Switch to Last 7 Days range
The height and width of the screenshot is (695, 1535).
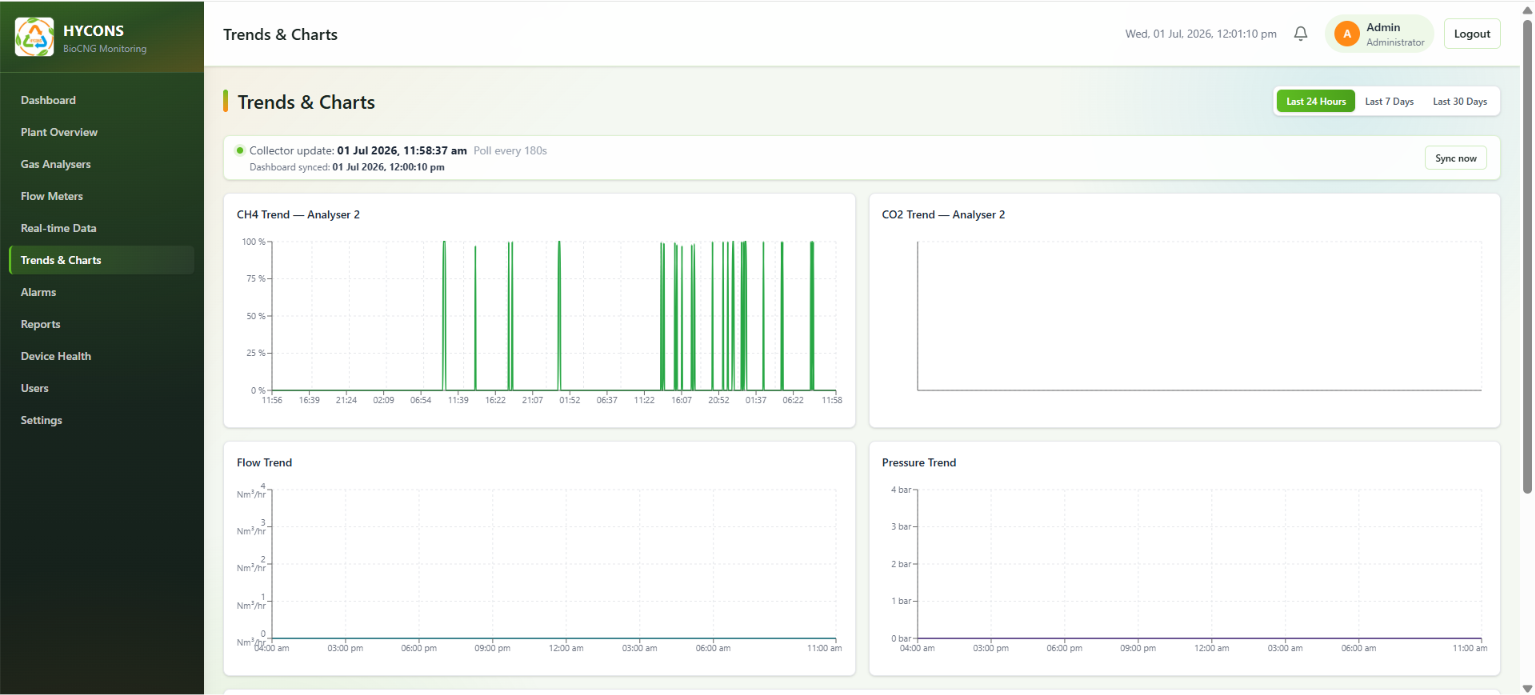[1389, 102]
